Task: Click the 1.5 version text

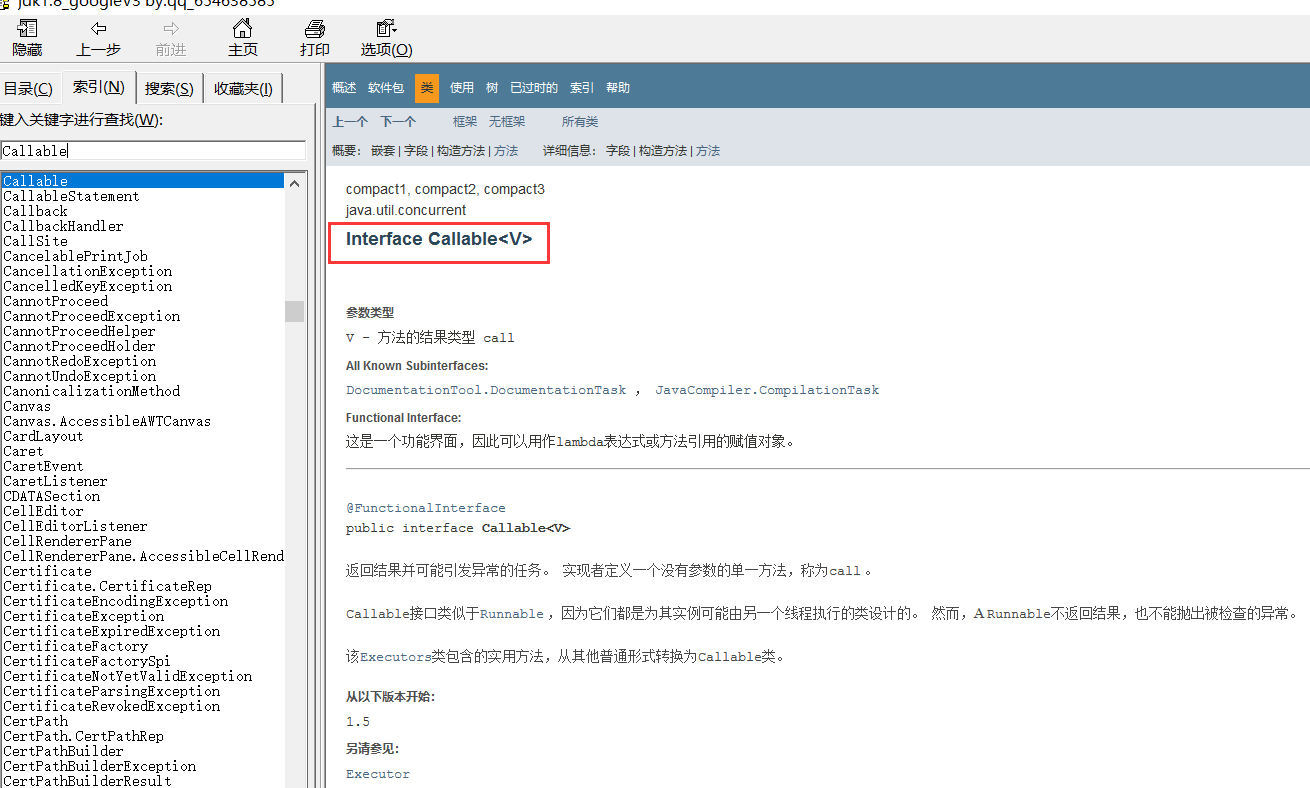Action: (x=358, y=722)
